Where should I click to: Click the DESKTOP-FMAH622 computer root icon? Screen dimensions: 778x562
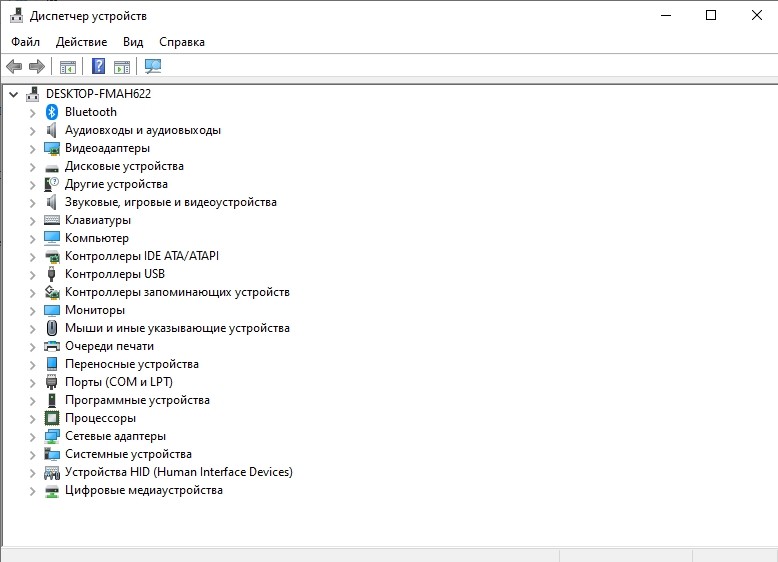pos(33,94)
